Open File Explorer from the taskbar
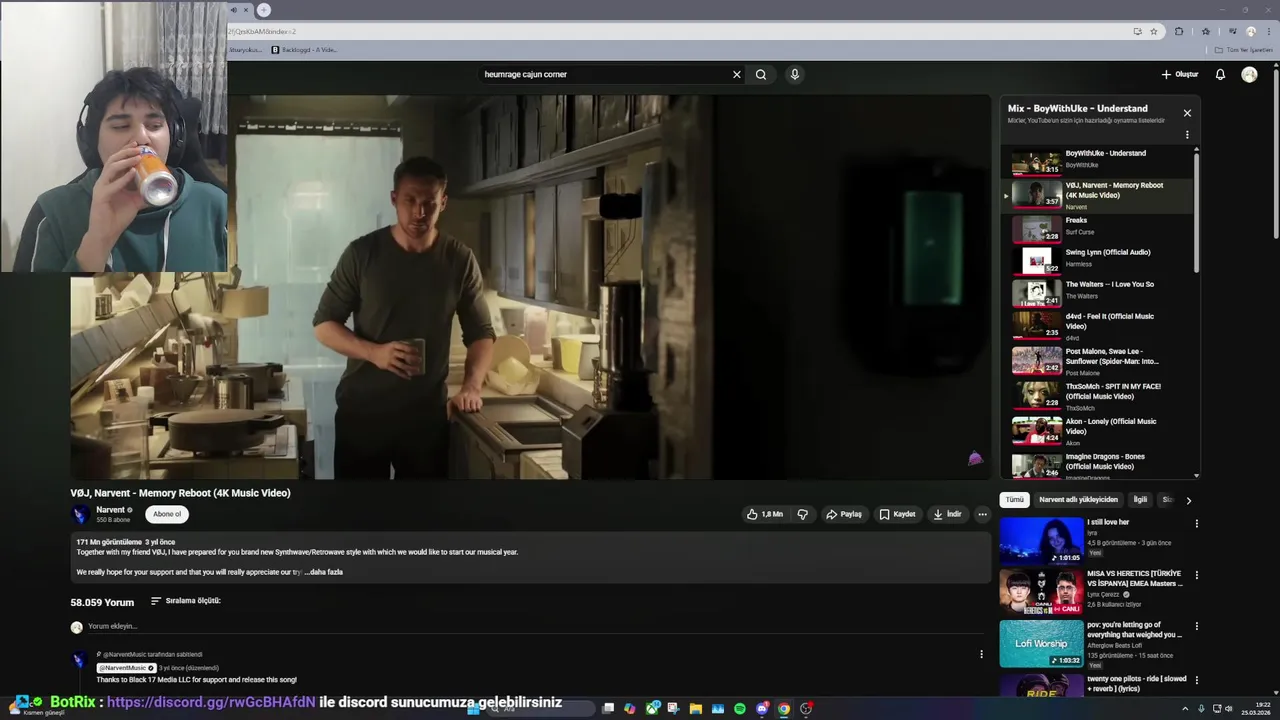The width and height of the screenshot is (1280, 720). tap(696, 708)
